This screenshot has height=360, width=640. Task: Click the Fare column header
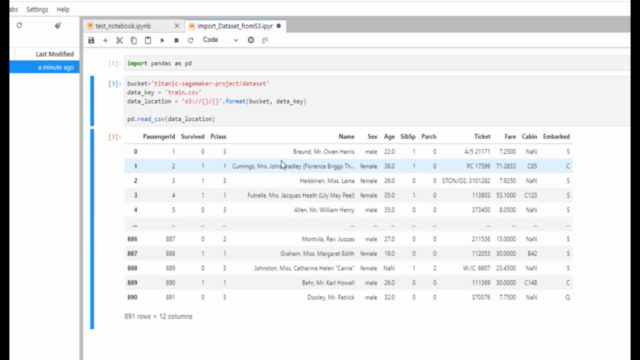coord(510,137)
